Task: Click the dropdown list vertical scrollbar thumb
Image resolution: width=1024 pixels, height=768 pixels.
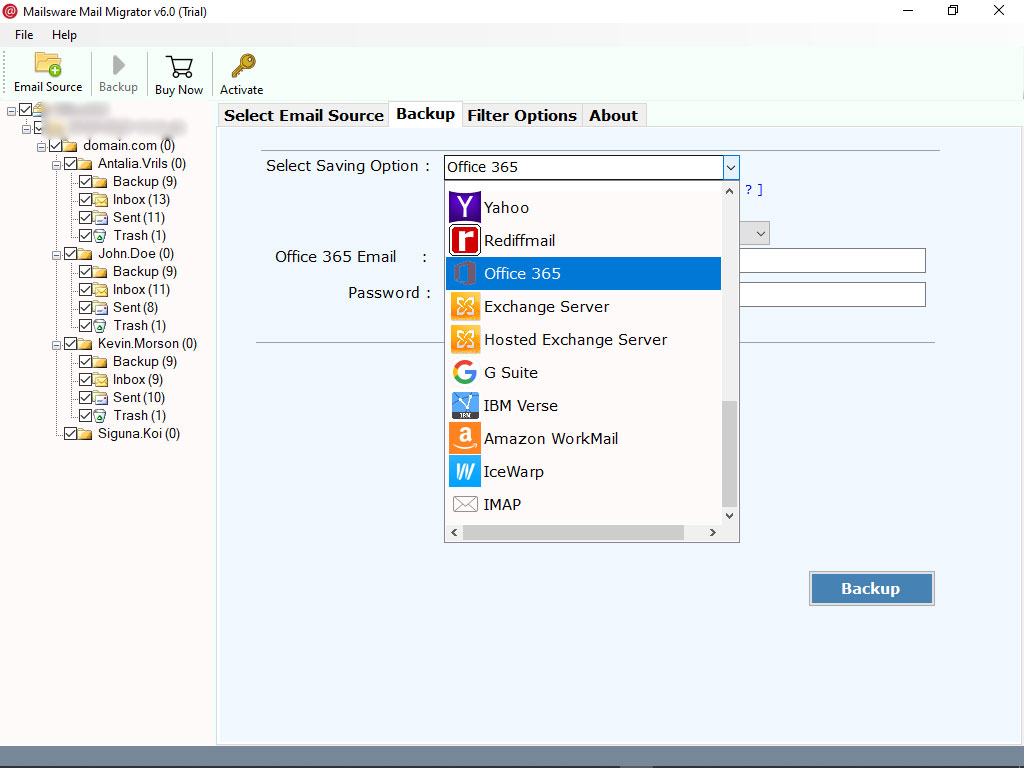Action: [x=729, y=453]
